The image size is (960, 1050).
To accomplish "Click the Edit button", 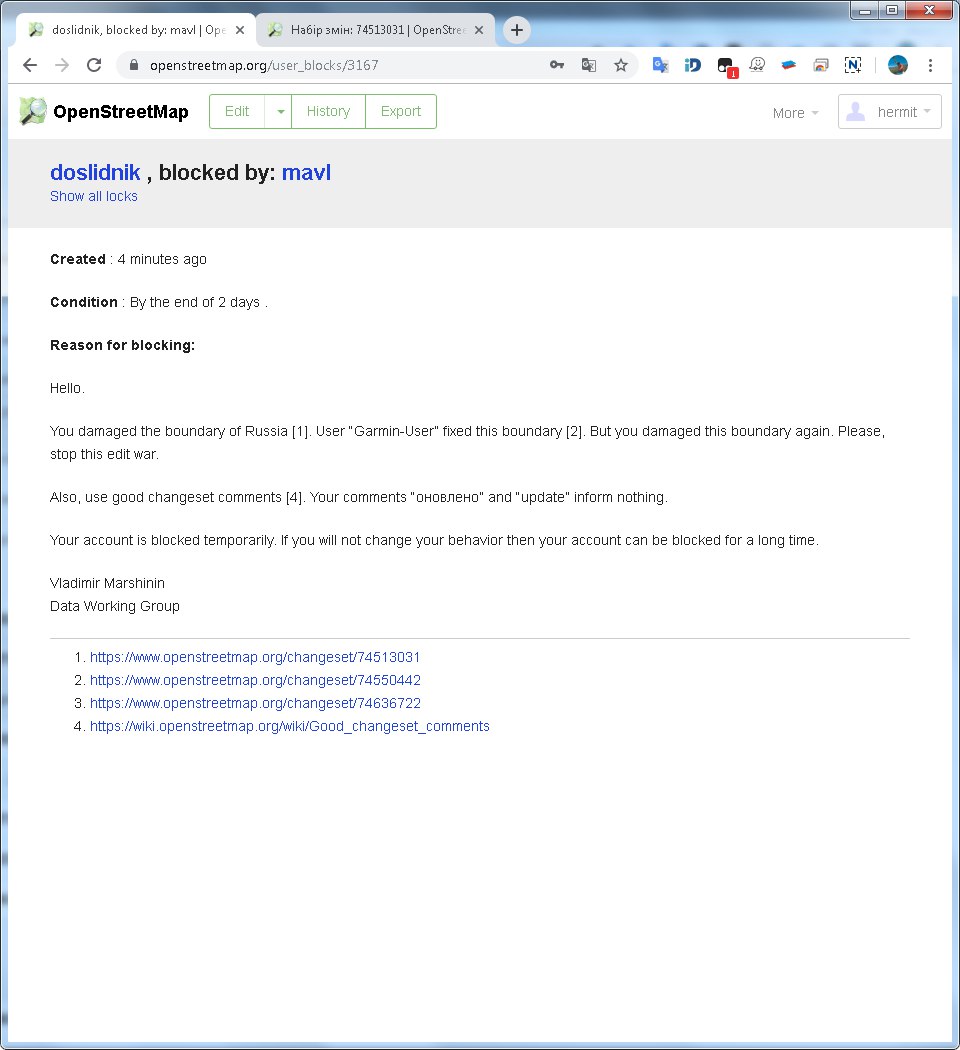I will tap(237, 111).
